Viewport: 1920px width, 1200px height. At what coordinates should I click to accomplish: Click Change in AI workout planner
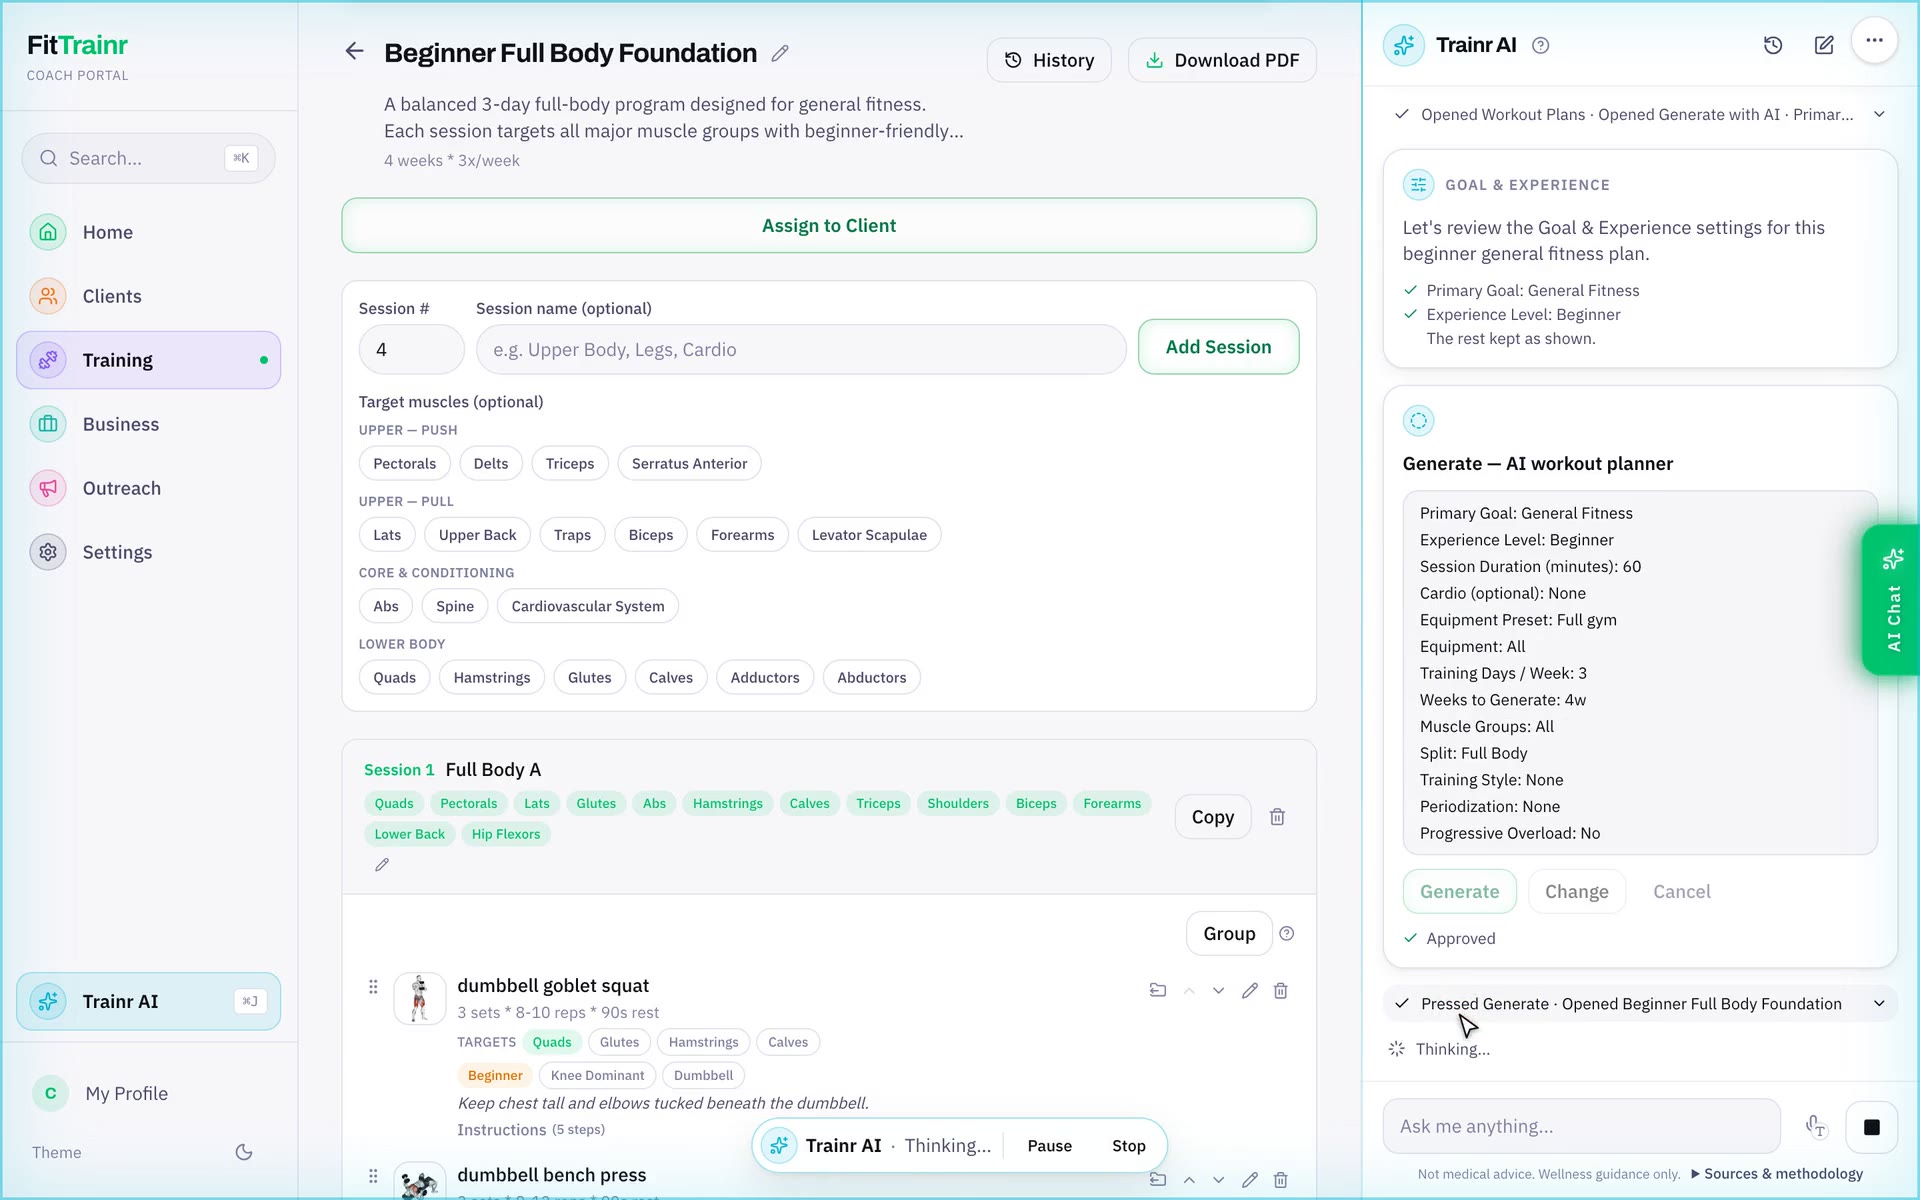pos(1577,892)
